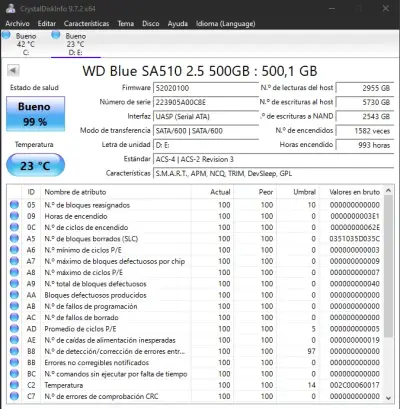Click the scrollbar down arrow in attribute list
The height and width of the screenshot is (409, 400).
[388, 398]
